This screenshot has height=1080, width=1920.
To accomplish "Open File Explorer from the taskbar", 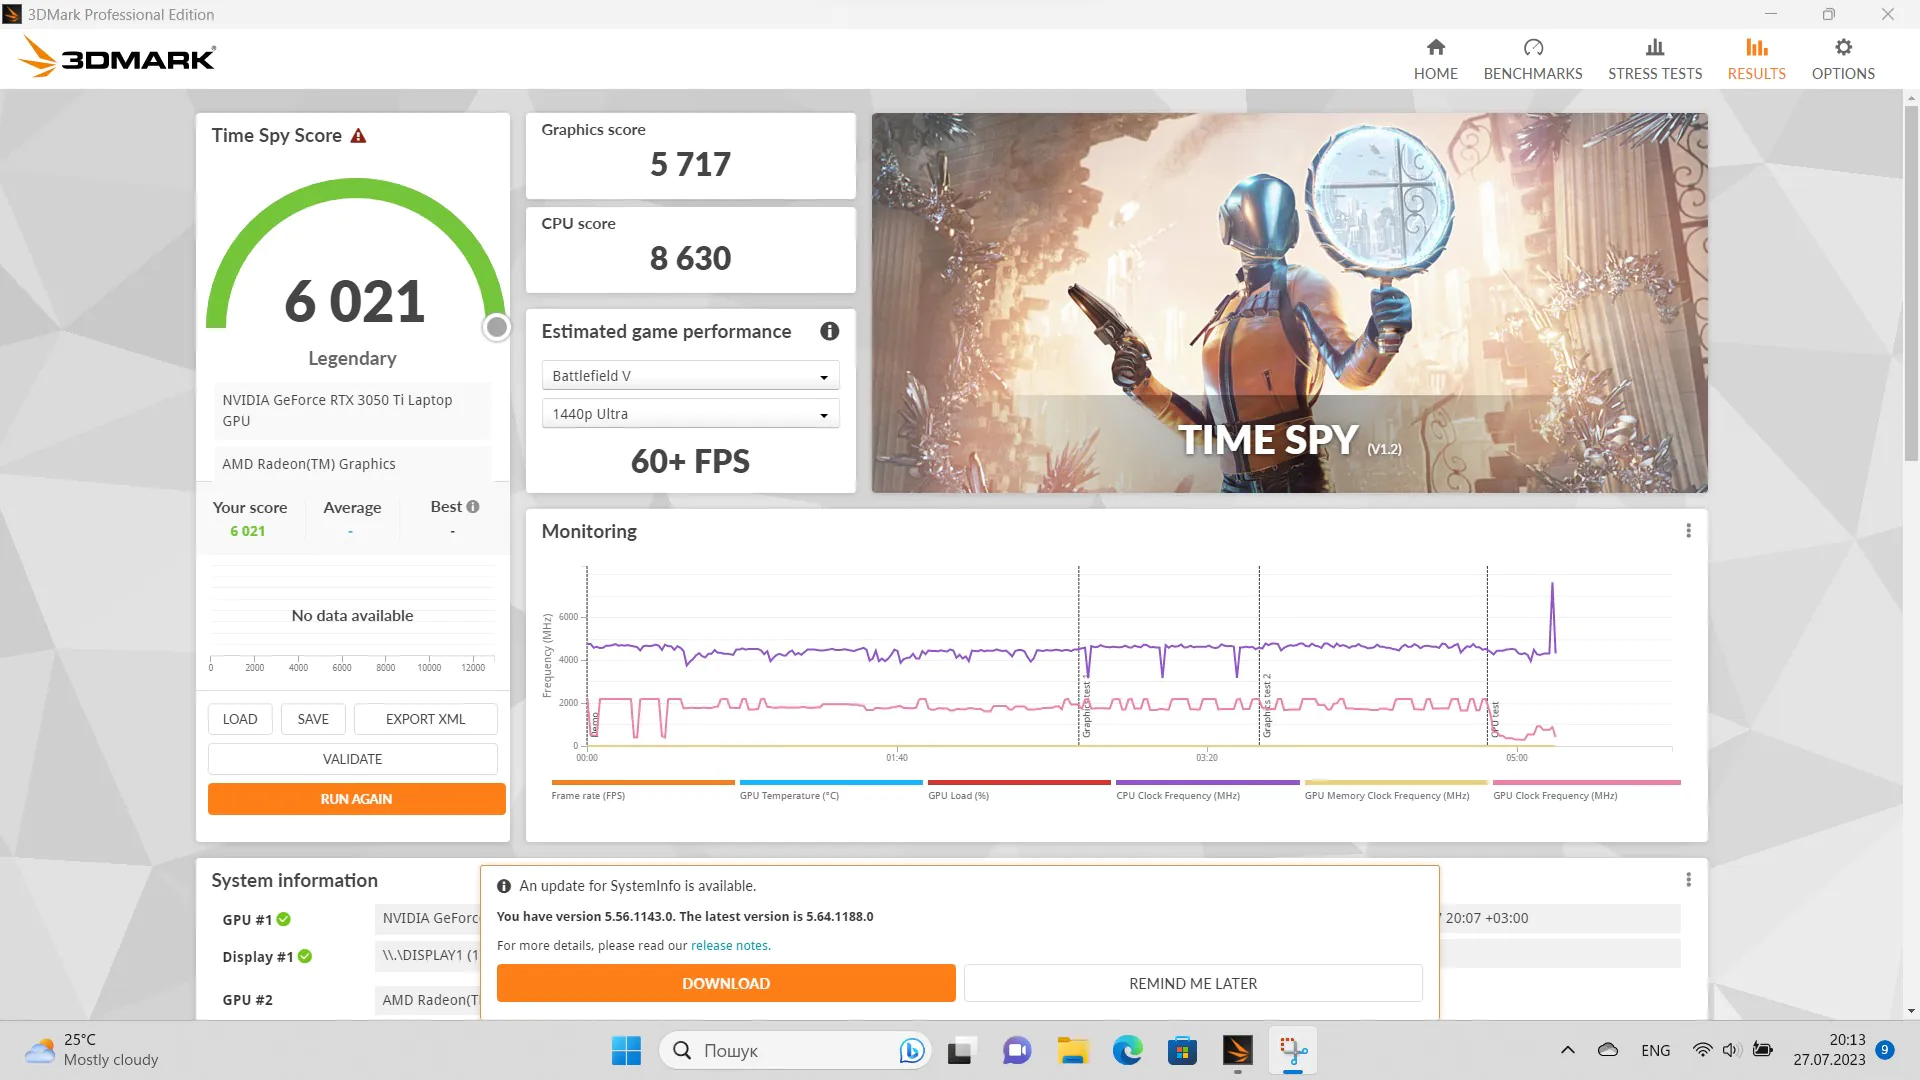I will [1073, 1051].
